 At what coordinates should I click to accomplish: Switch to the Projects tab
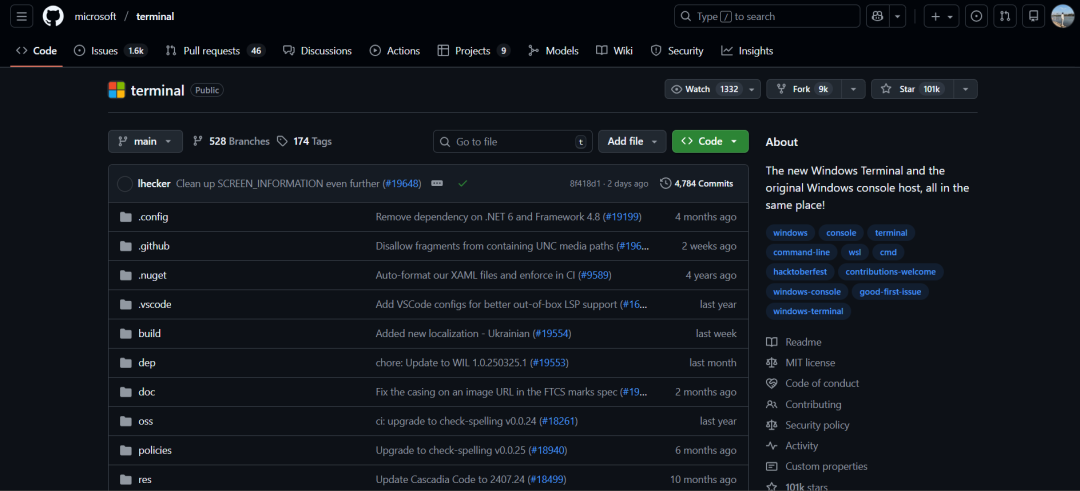[474, 51]
